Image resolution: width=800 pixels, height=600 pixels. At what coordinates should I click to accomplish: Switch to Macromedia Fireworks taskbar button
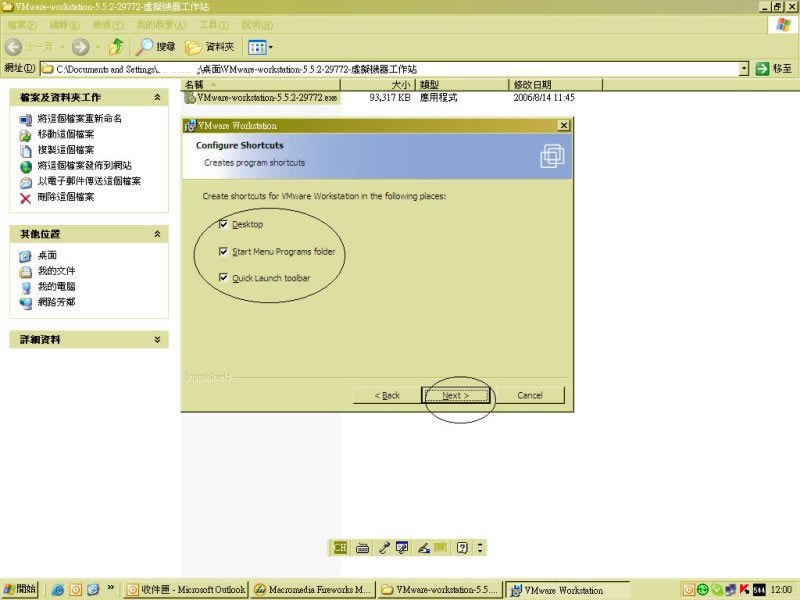pyautogui.click(x=314, y=590)
